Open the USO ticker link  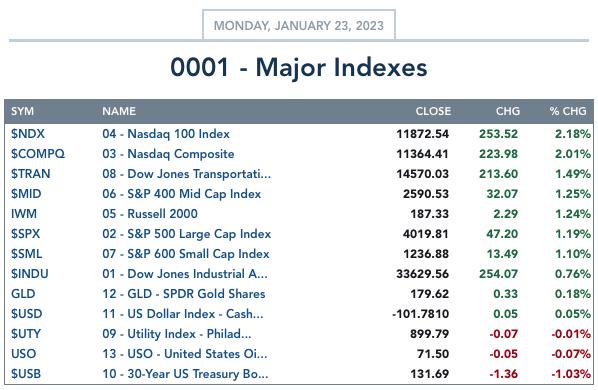coord(23,353)
